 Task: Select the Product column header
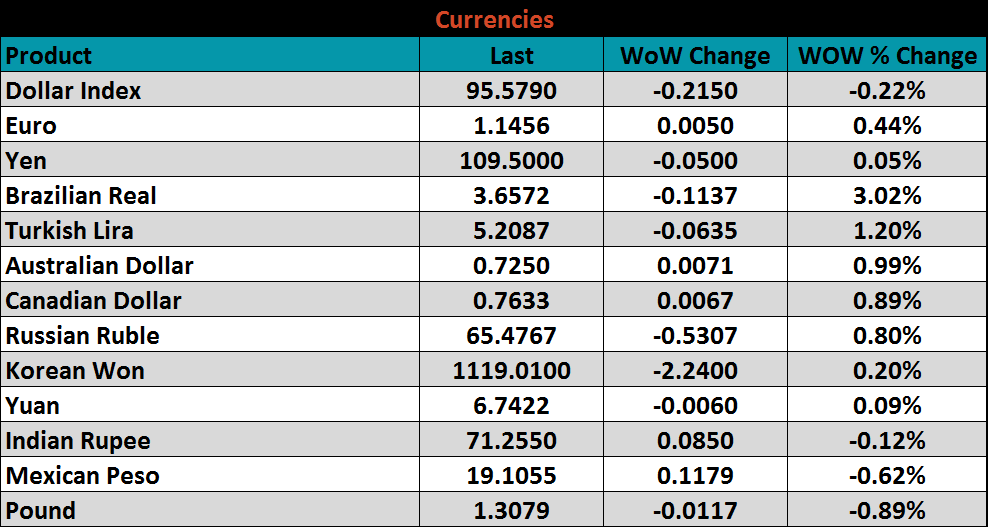point(49,55)
